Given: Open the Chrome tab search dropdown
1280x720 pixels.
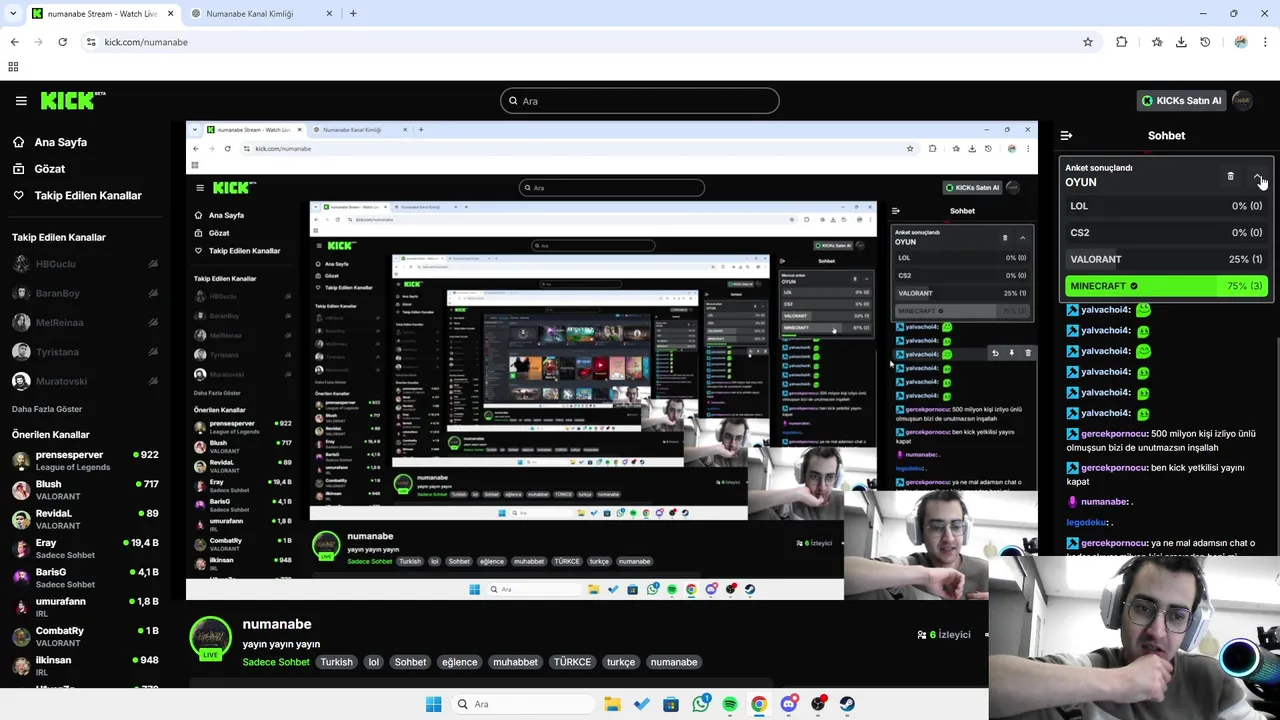Looking at the screenshot, I should pyautogui.click(x=13, y=14).
